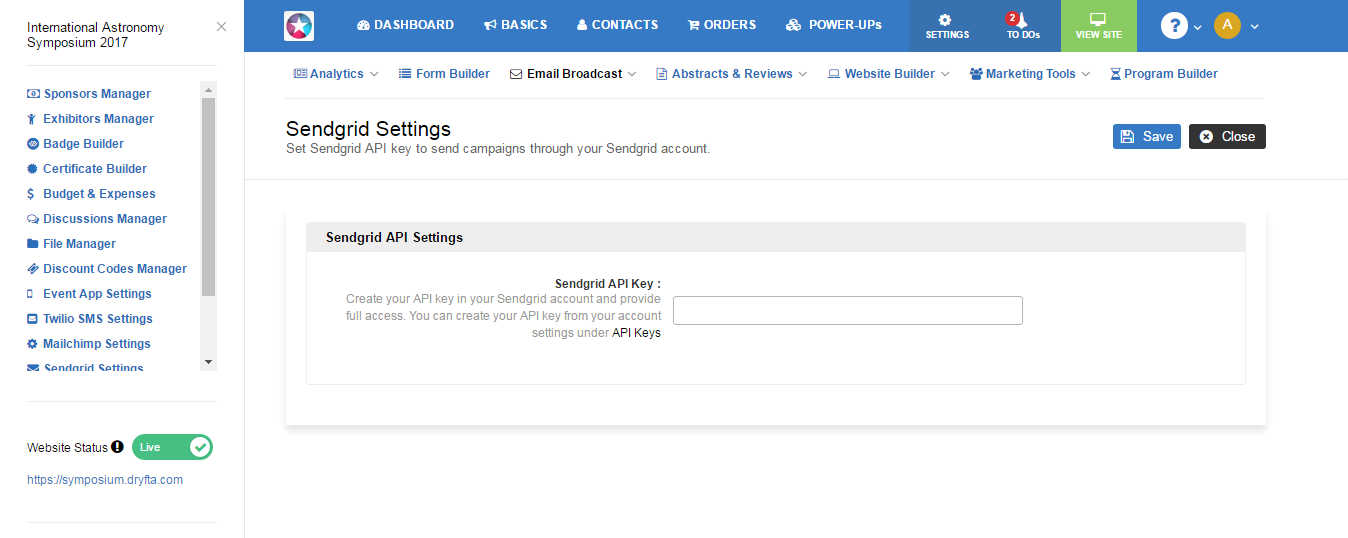Open Event App Settings in sidebar
This screenshot has height=538, width=1348.
click(89, 294)
